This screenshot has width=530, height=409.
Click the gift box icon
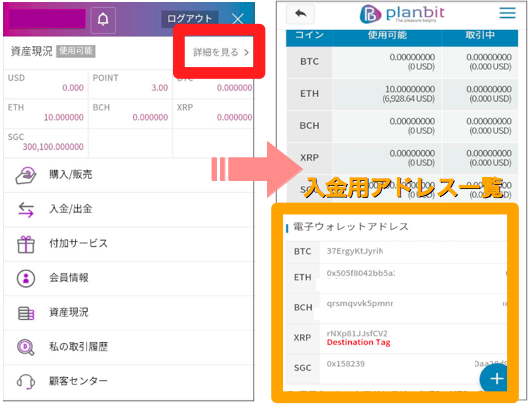click(x=26, y=244)
